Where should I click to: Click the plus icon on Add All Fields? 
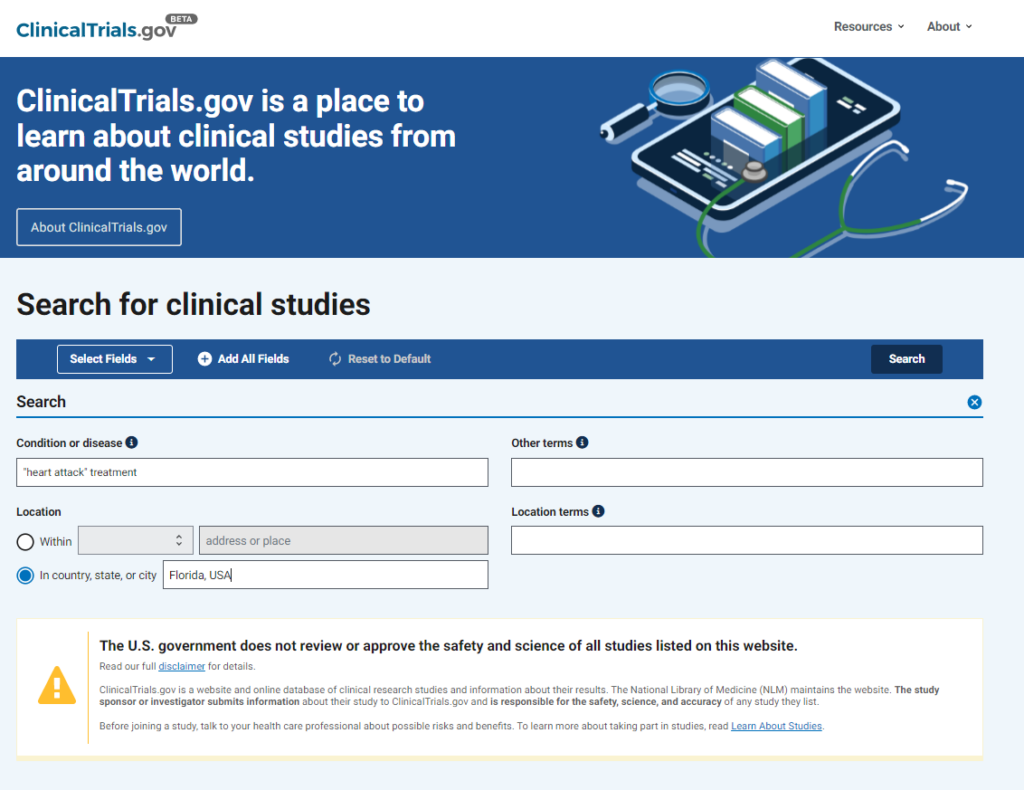[205, 359]
